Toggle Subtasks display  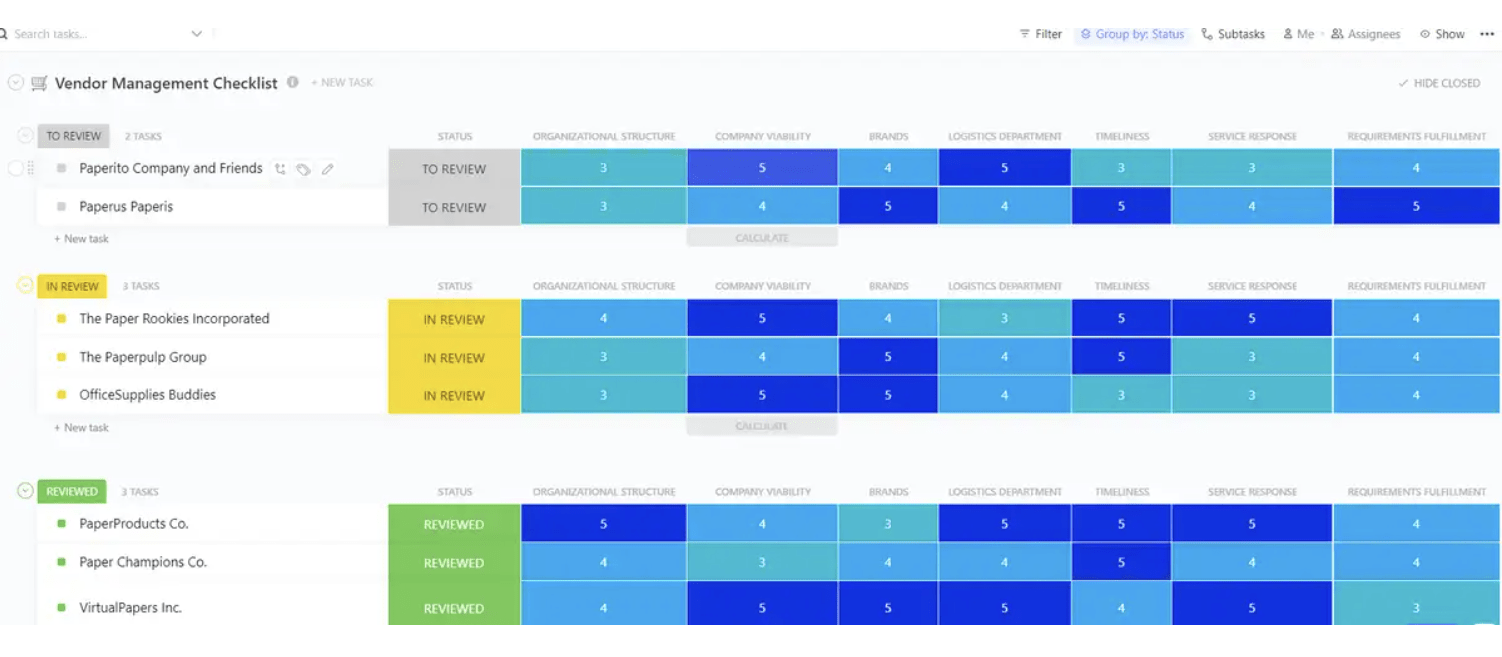point(1233,34)
